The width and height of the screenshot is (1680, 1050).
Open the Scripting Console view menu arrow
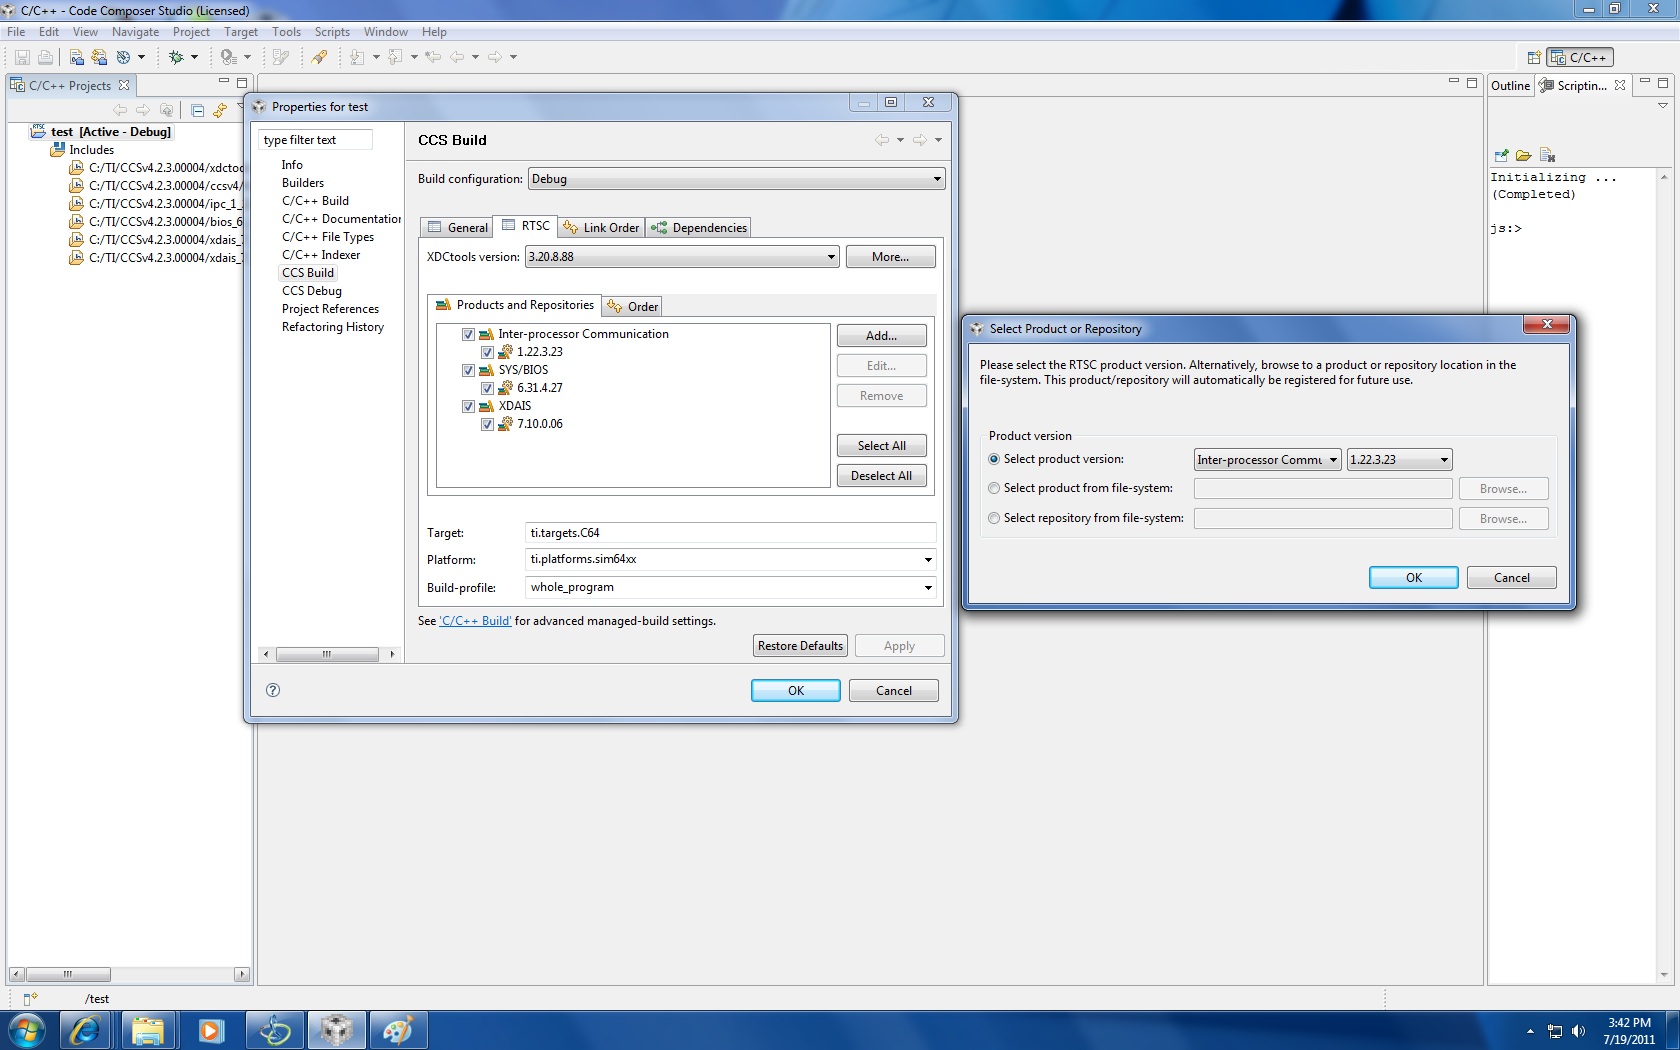pos(1663,105)
